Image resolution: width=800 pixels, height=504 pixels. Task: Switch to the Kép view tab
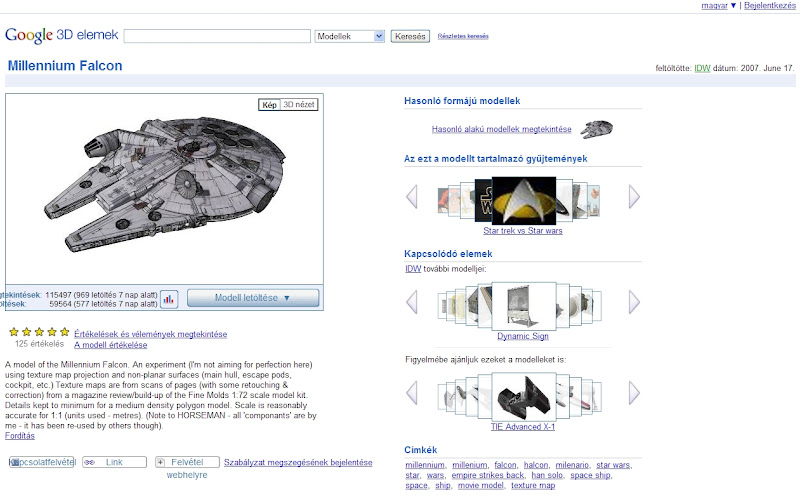269,105
